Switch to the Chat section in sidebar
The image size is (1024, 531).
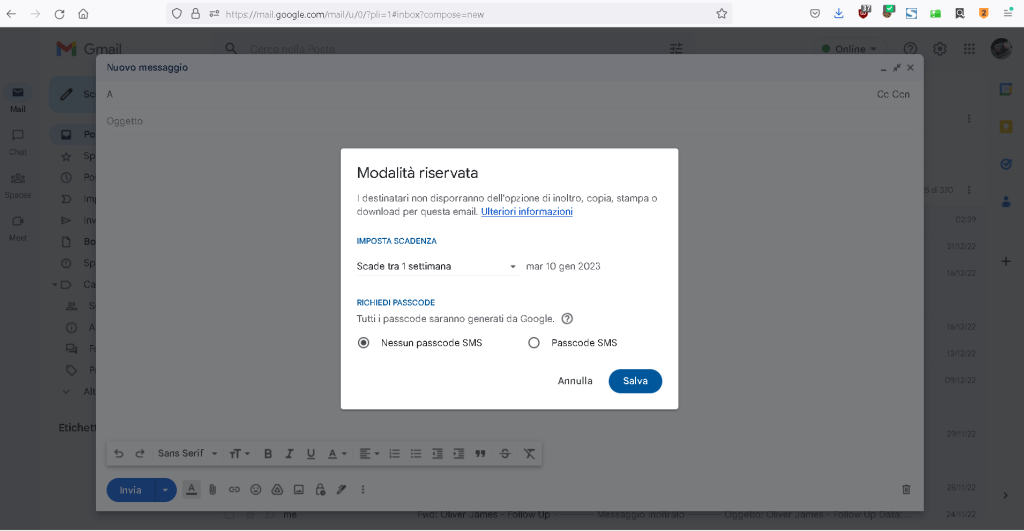click(x=18, y=141)
